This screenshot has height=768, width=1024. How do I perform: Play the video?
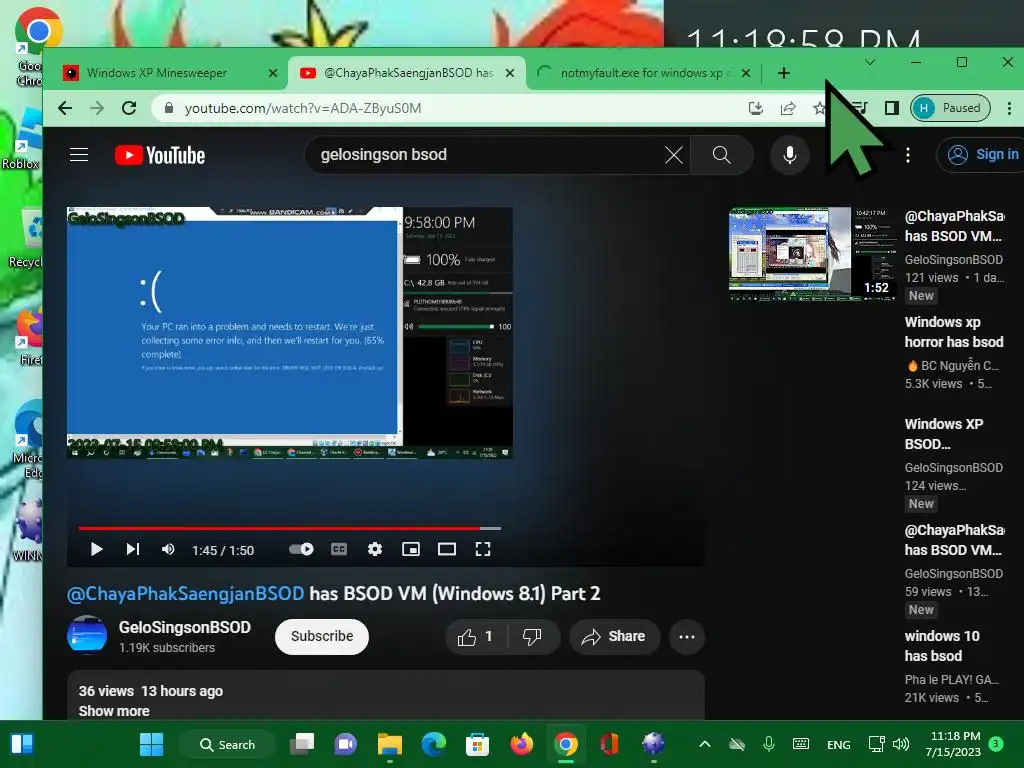pos(97,549)
